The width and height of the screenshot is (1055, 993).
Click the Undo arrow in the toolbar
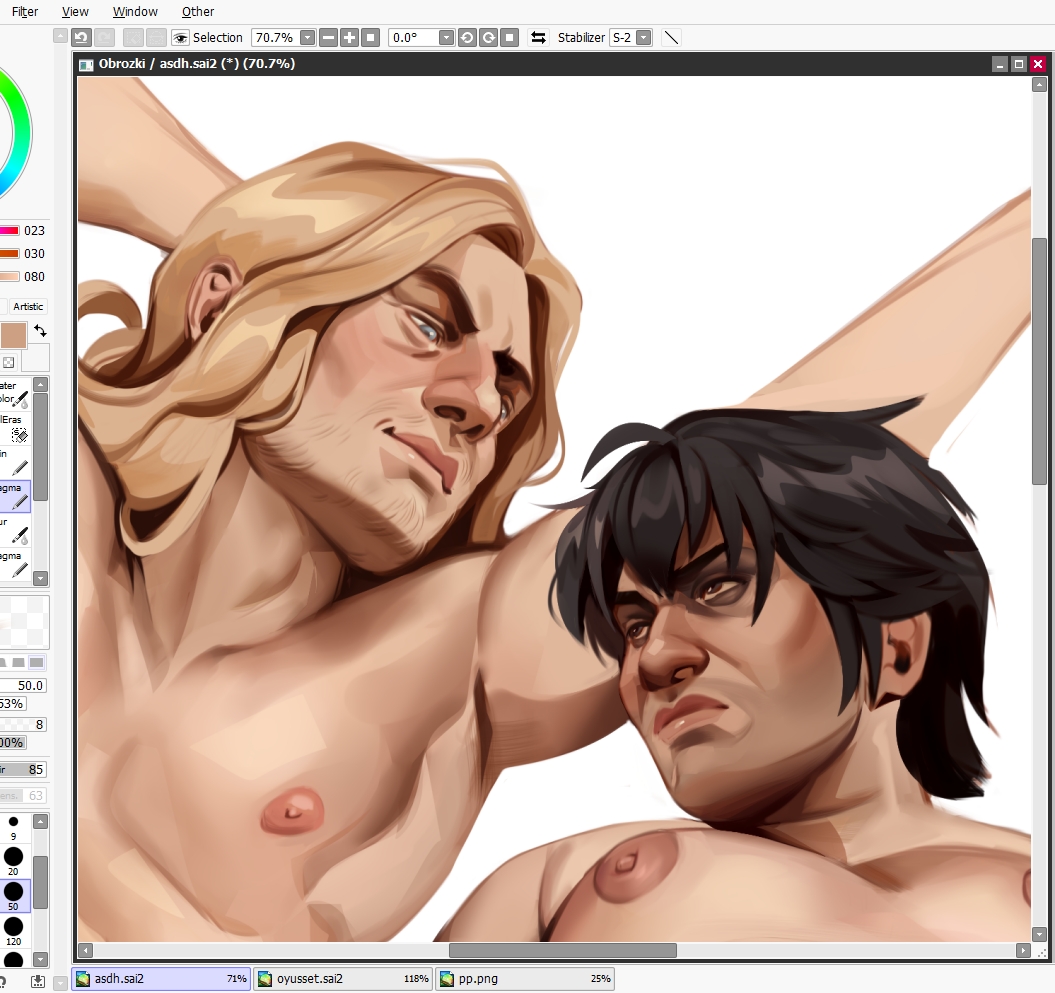(x=81, y=37)
